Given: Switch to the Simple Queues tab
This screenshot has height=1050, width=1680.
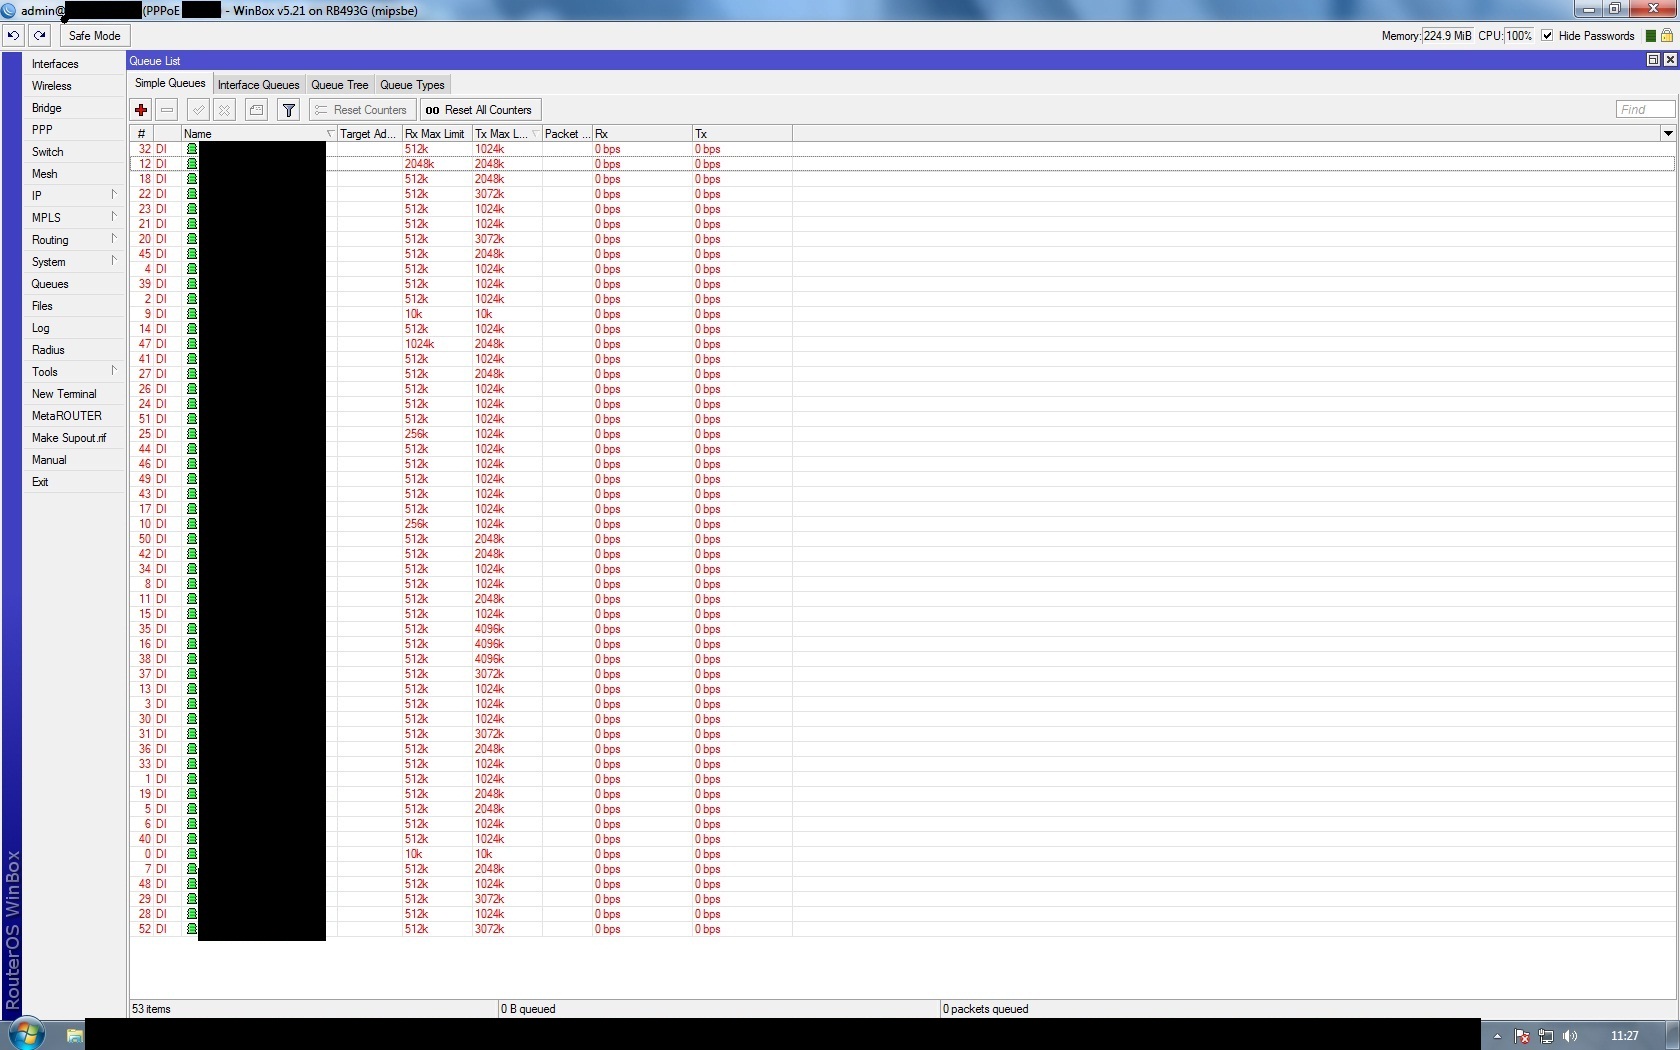Looking at the screenshot, I should [170, 84].
